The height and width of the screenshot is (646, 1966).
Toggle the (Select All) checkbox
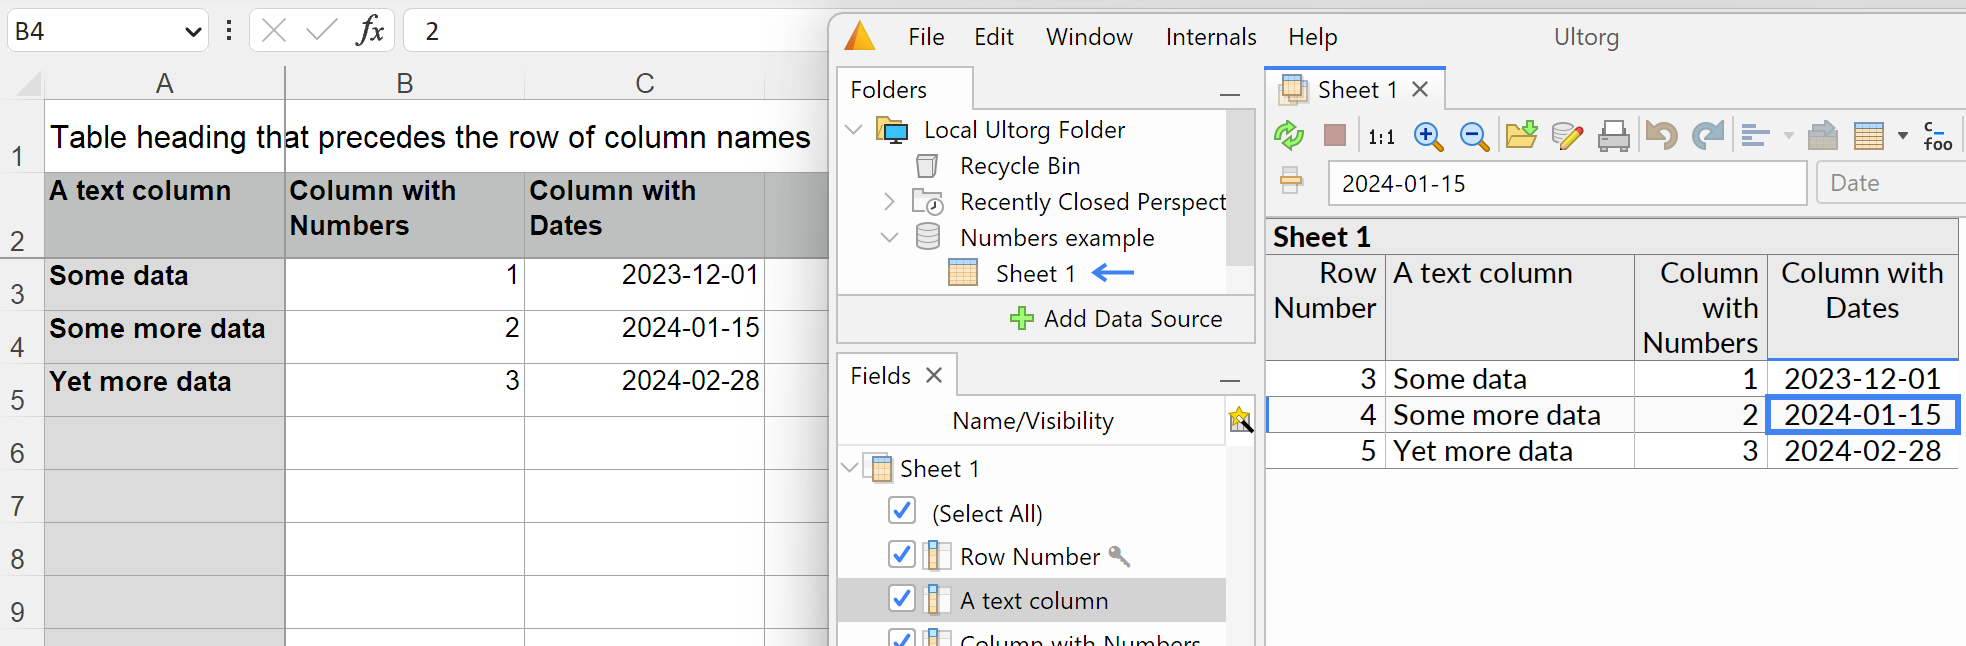click(x=901, y=511)
